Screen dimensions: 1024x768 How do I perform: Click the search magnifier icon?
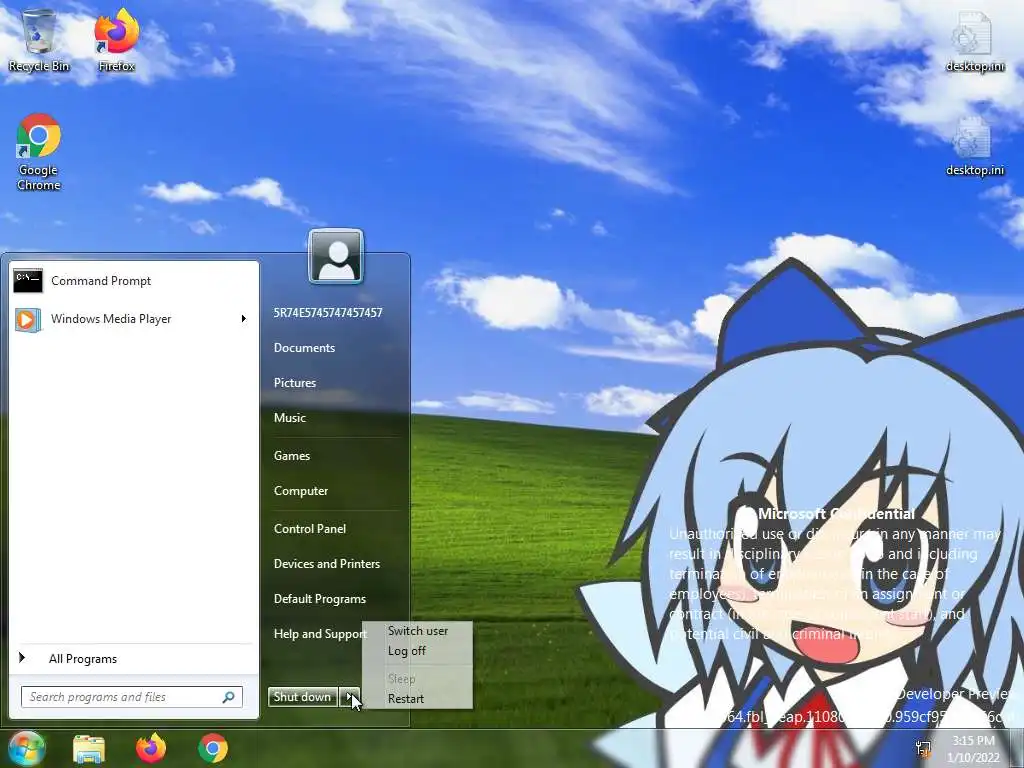tap(229, 697)
